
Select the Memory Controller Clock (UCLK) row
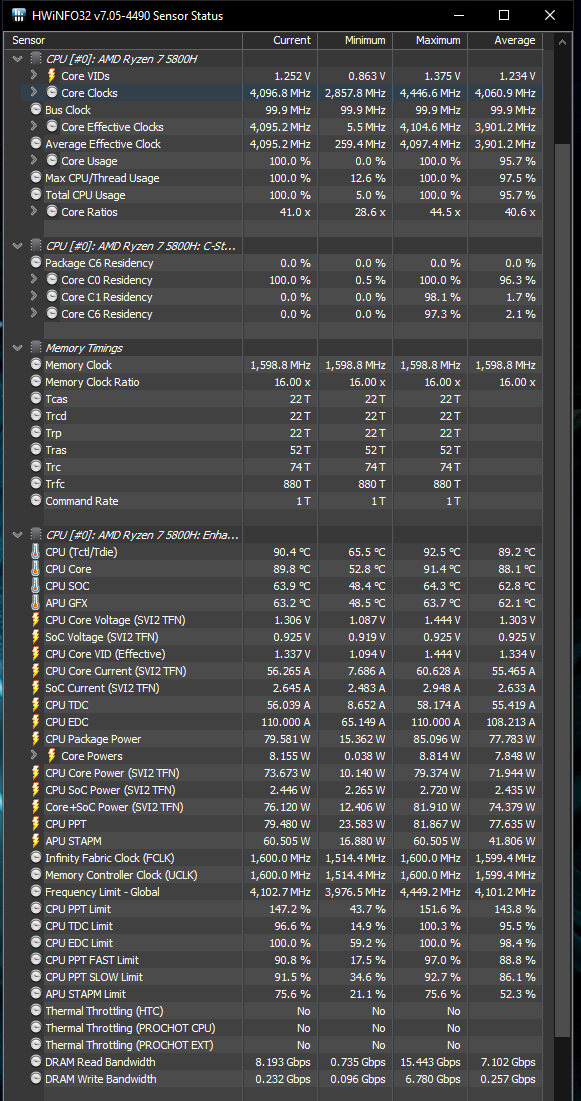coord(274,875)
